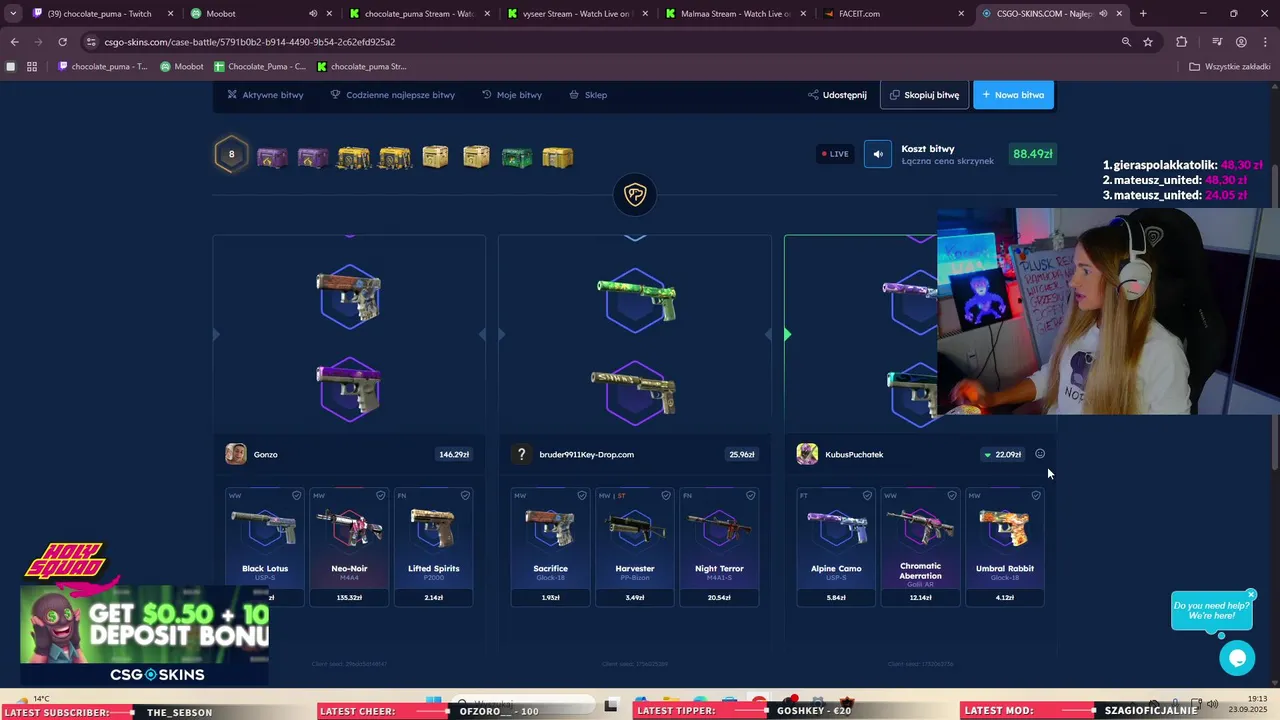Click Udostępnij share button
The width and height of the screenshot is (1280, 720).
pos(837,95)
